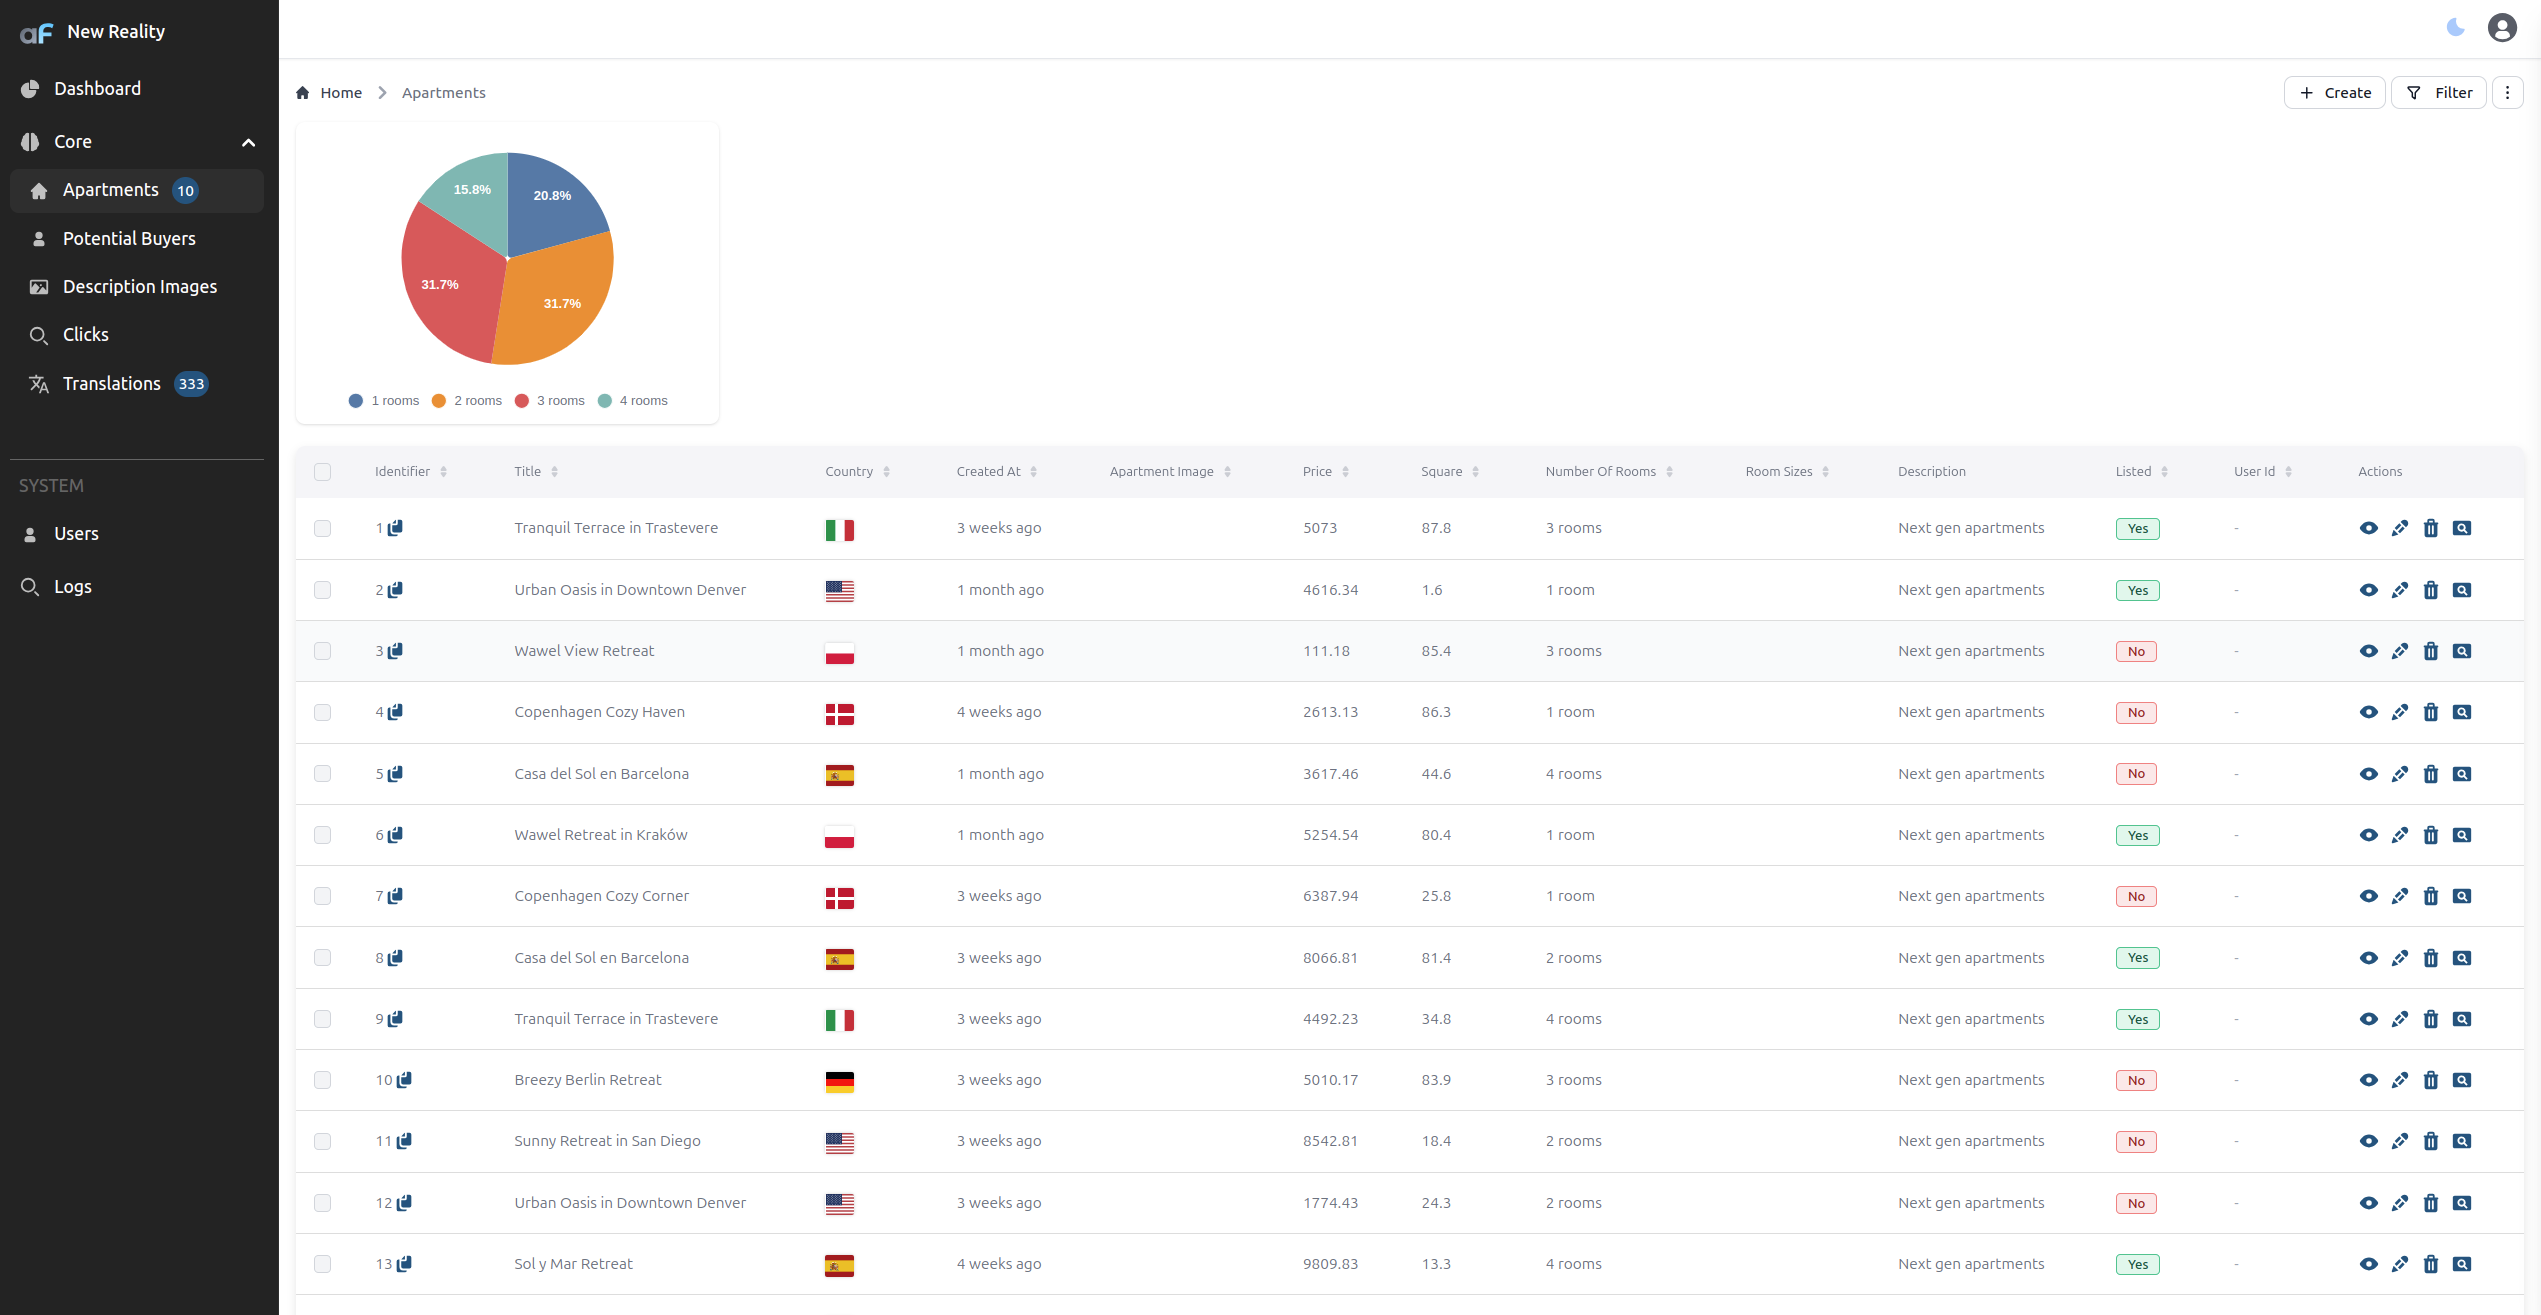Open Translations in sidebar
This screenshot has width=2541, height=1315.
pos(137,384)
